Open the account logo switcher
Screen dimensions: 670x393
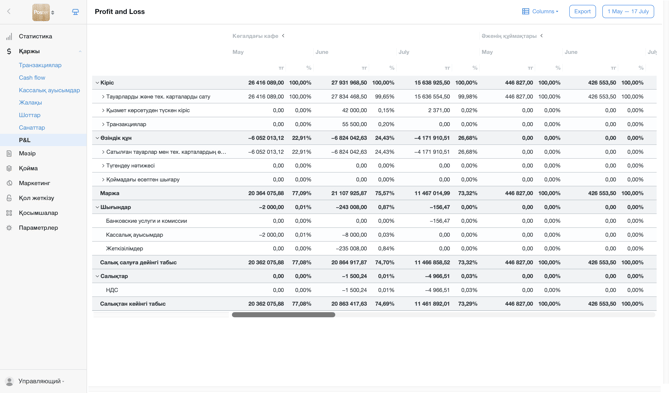click(x=43, y=12)
